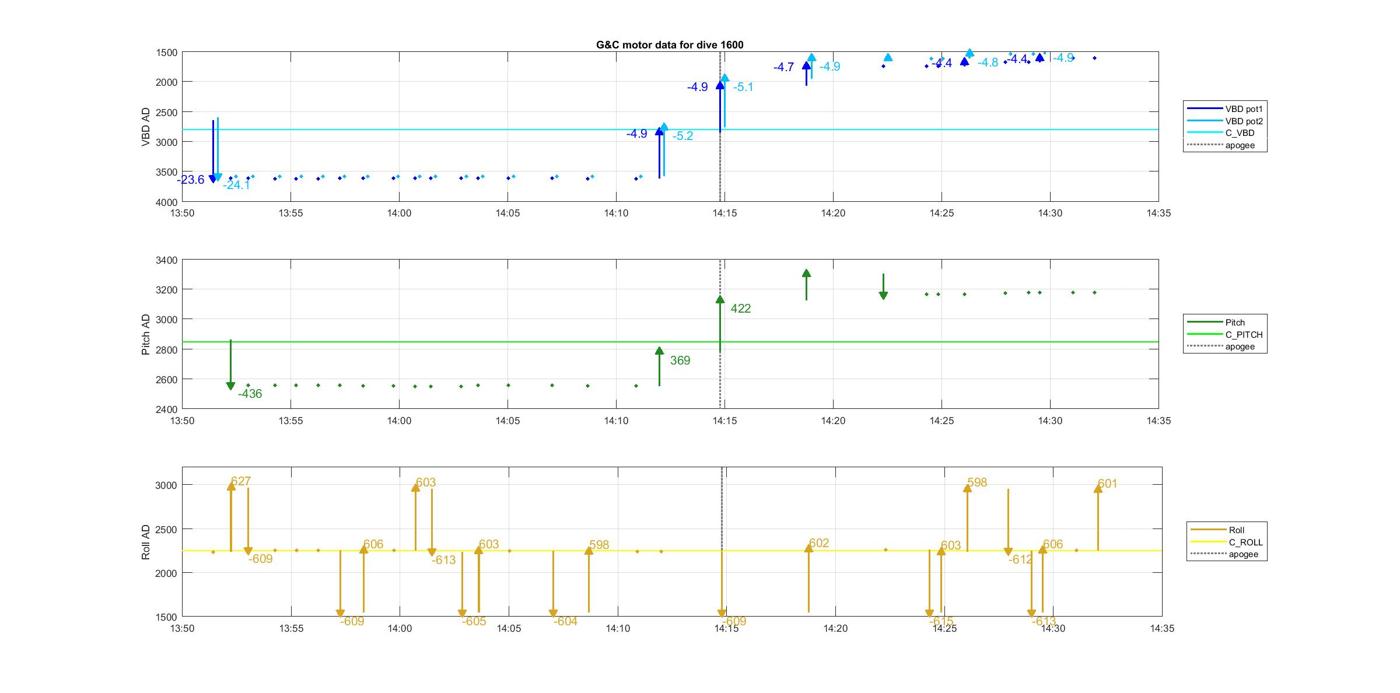Click the "369" label in the Pitch plot
The height and width of the screenshot is (693, 1400).
coord(680,361)
